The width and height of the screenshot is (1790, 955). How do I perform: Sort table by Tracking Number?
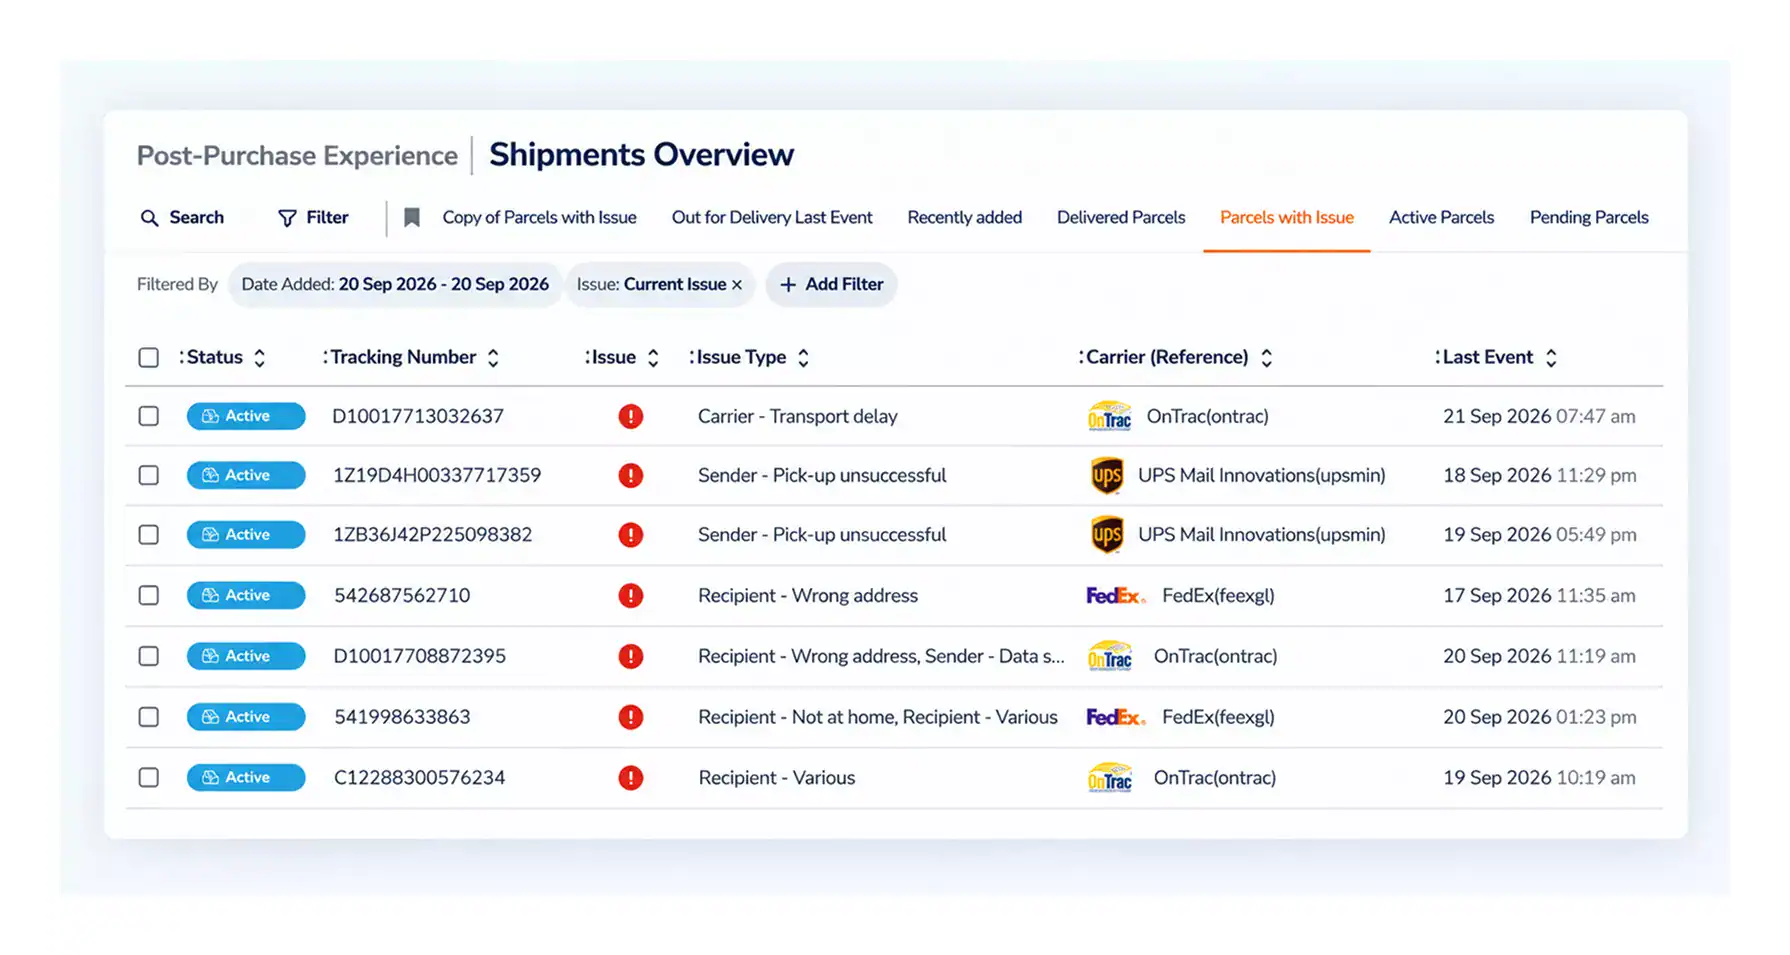493,358
